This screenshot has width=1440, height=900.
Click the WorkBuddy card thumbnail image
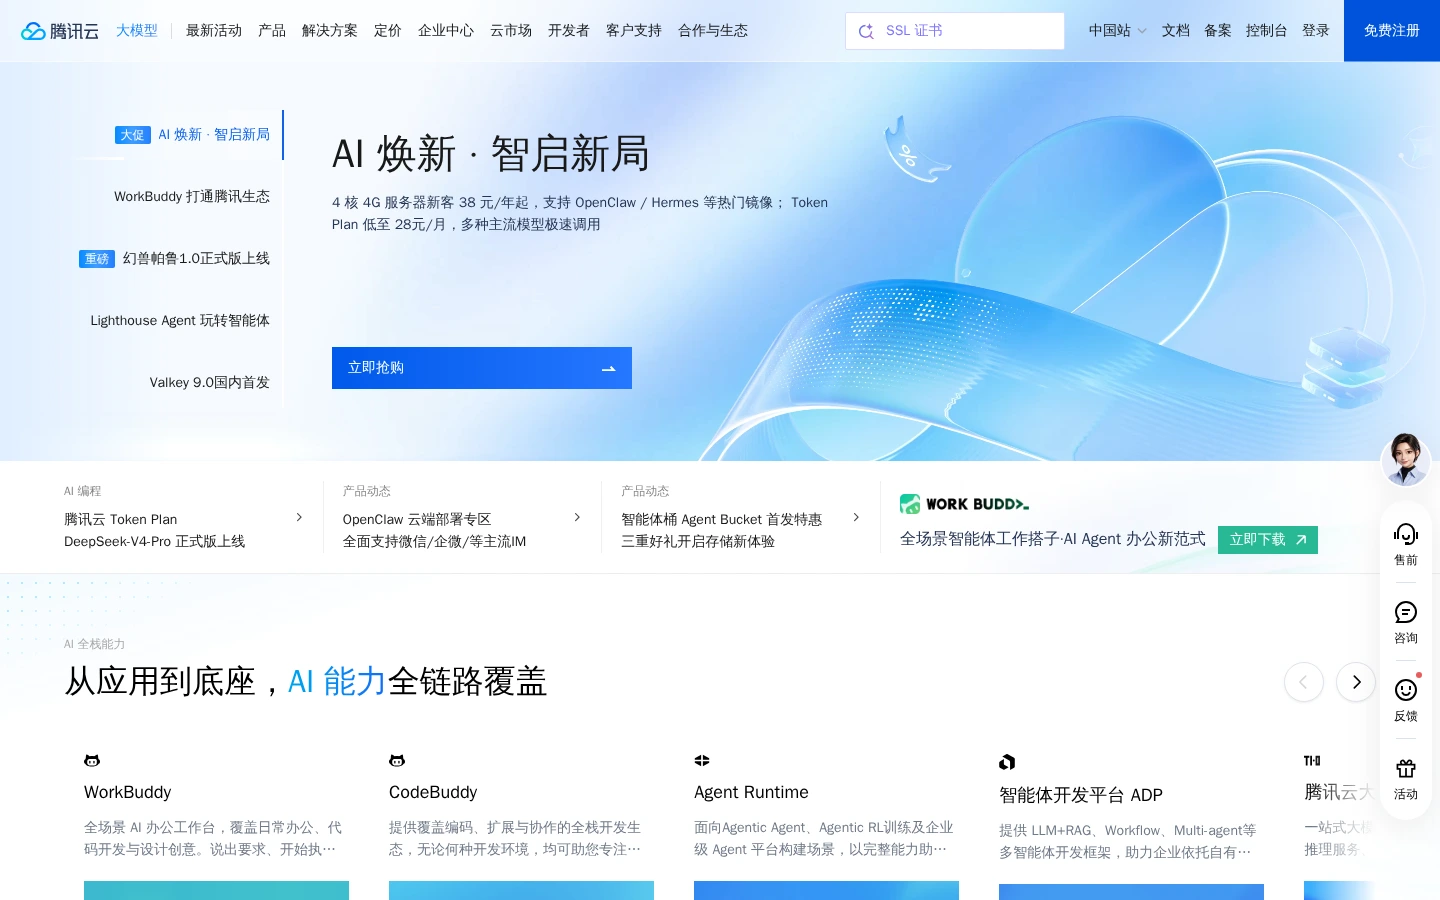click(x=216, y=890)
